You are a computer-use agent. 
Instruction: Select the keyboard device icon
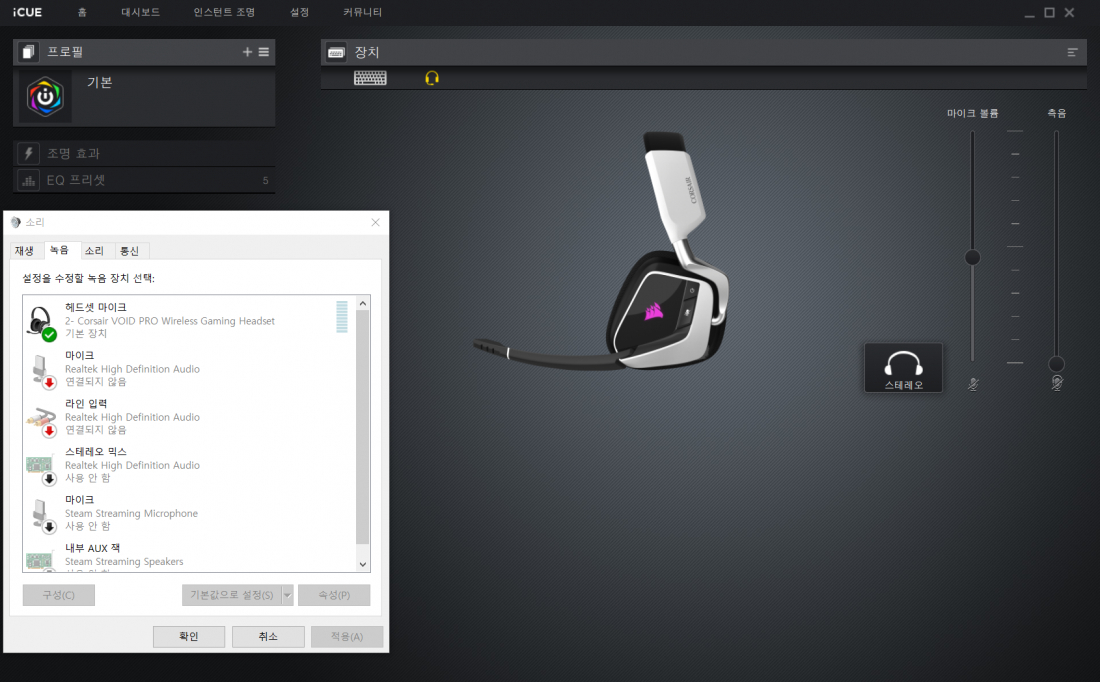(x=370, y=78)
